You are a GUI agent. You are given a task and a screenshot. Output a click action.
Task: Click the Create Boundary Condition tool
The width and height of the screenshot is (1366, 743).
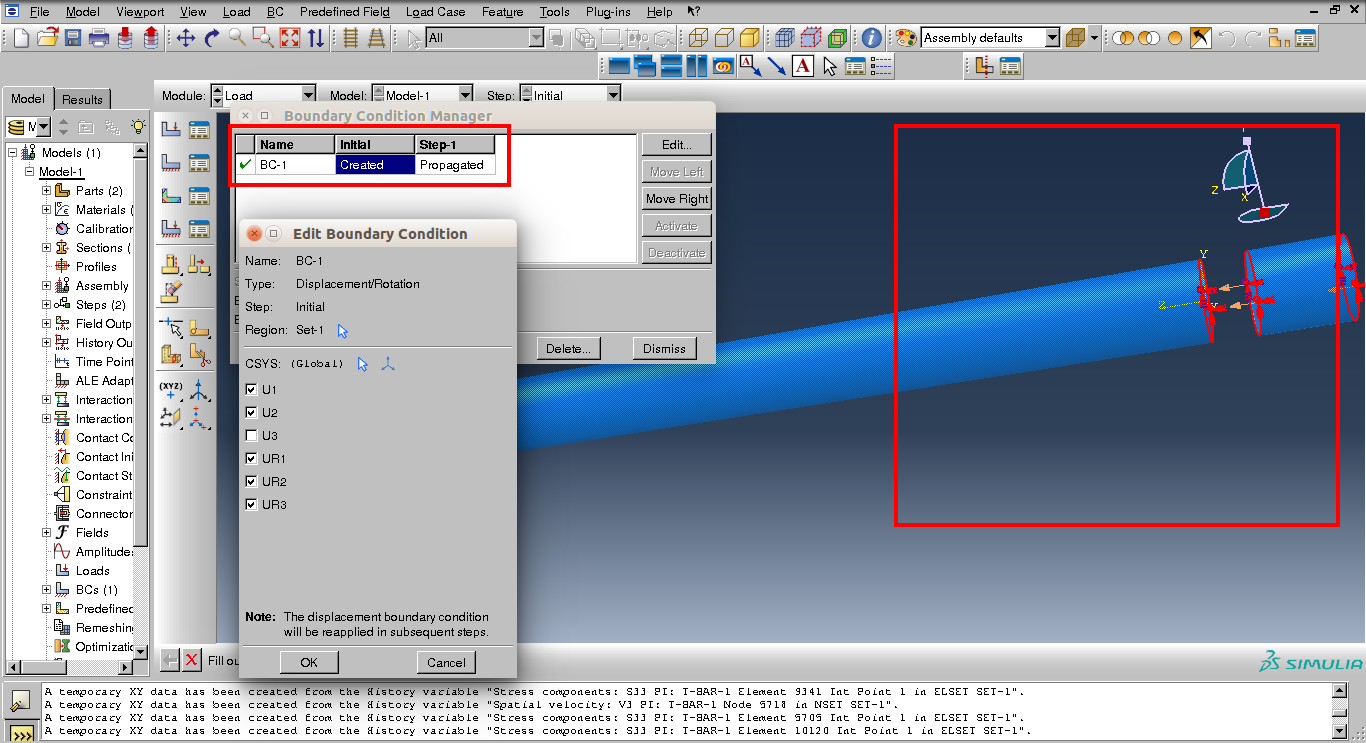coord(172,163)
